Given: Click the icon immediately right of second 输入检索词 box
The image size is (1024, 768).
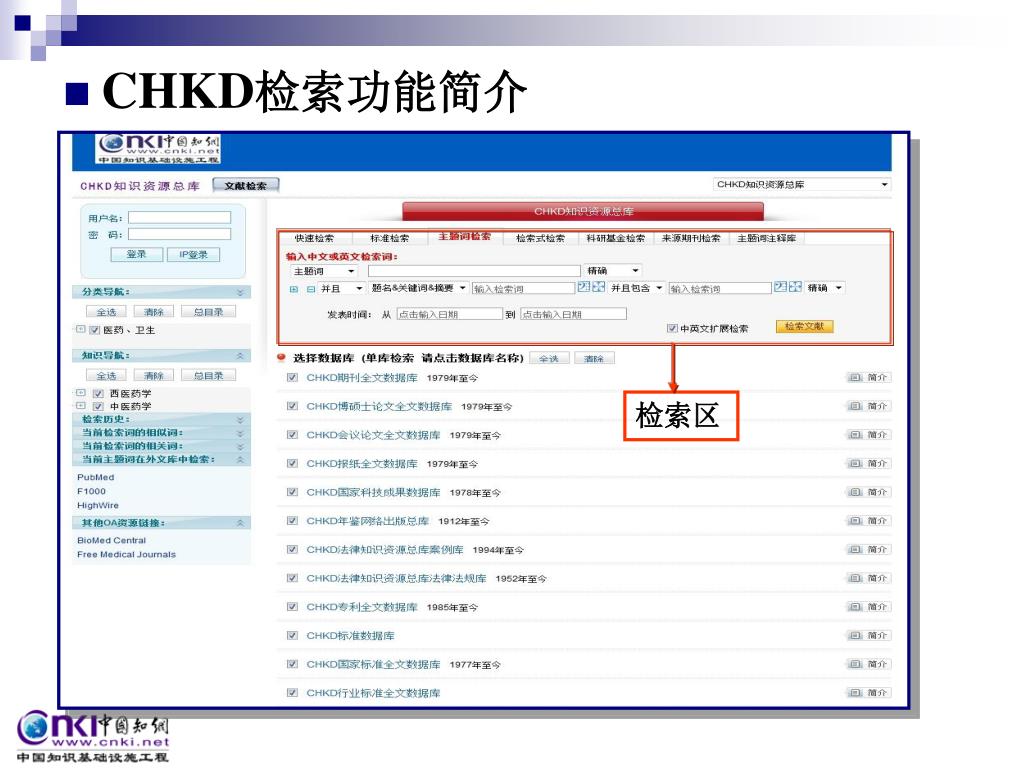Looking at the screenshot, I should [780, 287].
